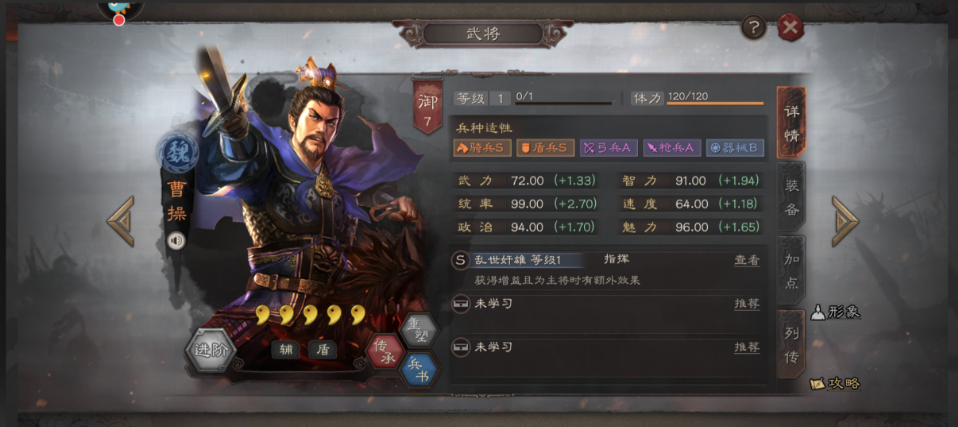Toggle the 辅 tag under the portrait

(285, 350)
